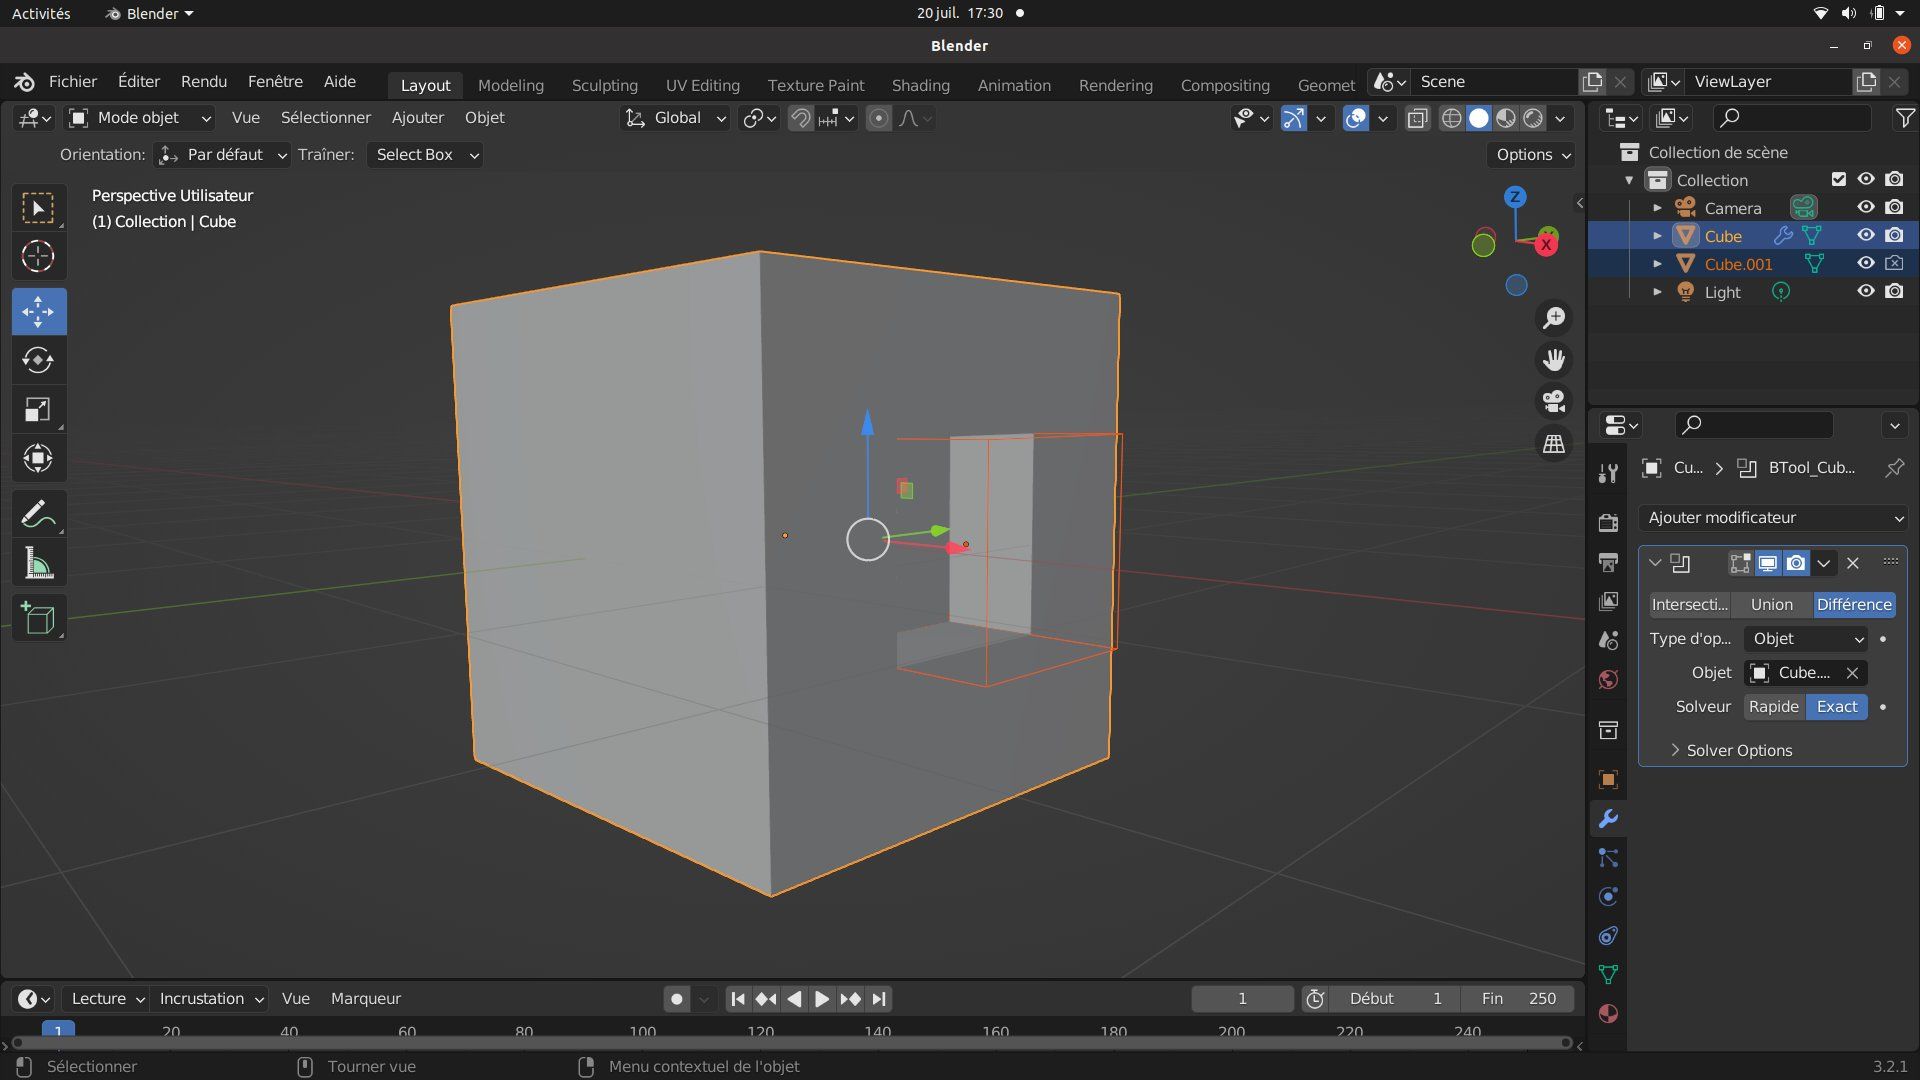Image resolution: width=1920 pixels, height=1080 pixels.
Task: Toggle X-ray mode in viewport header
Action: 1417,119
